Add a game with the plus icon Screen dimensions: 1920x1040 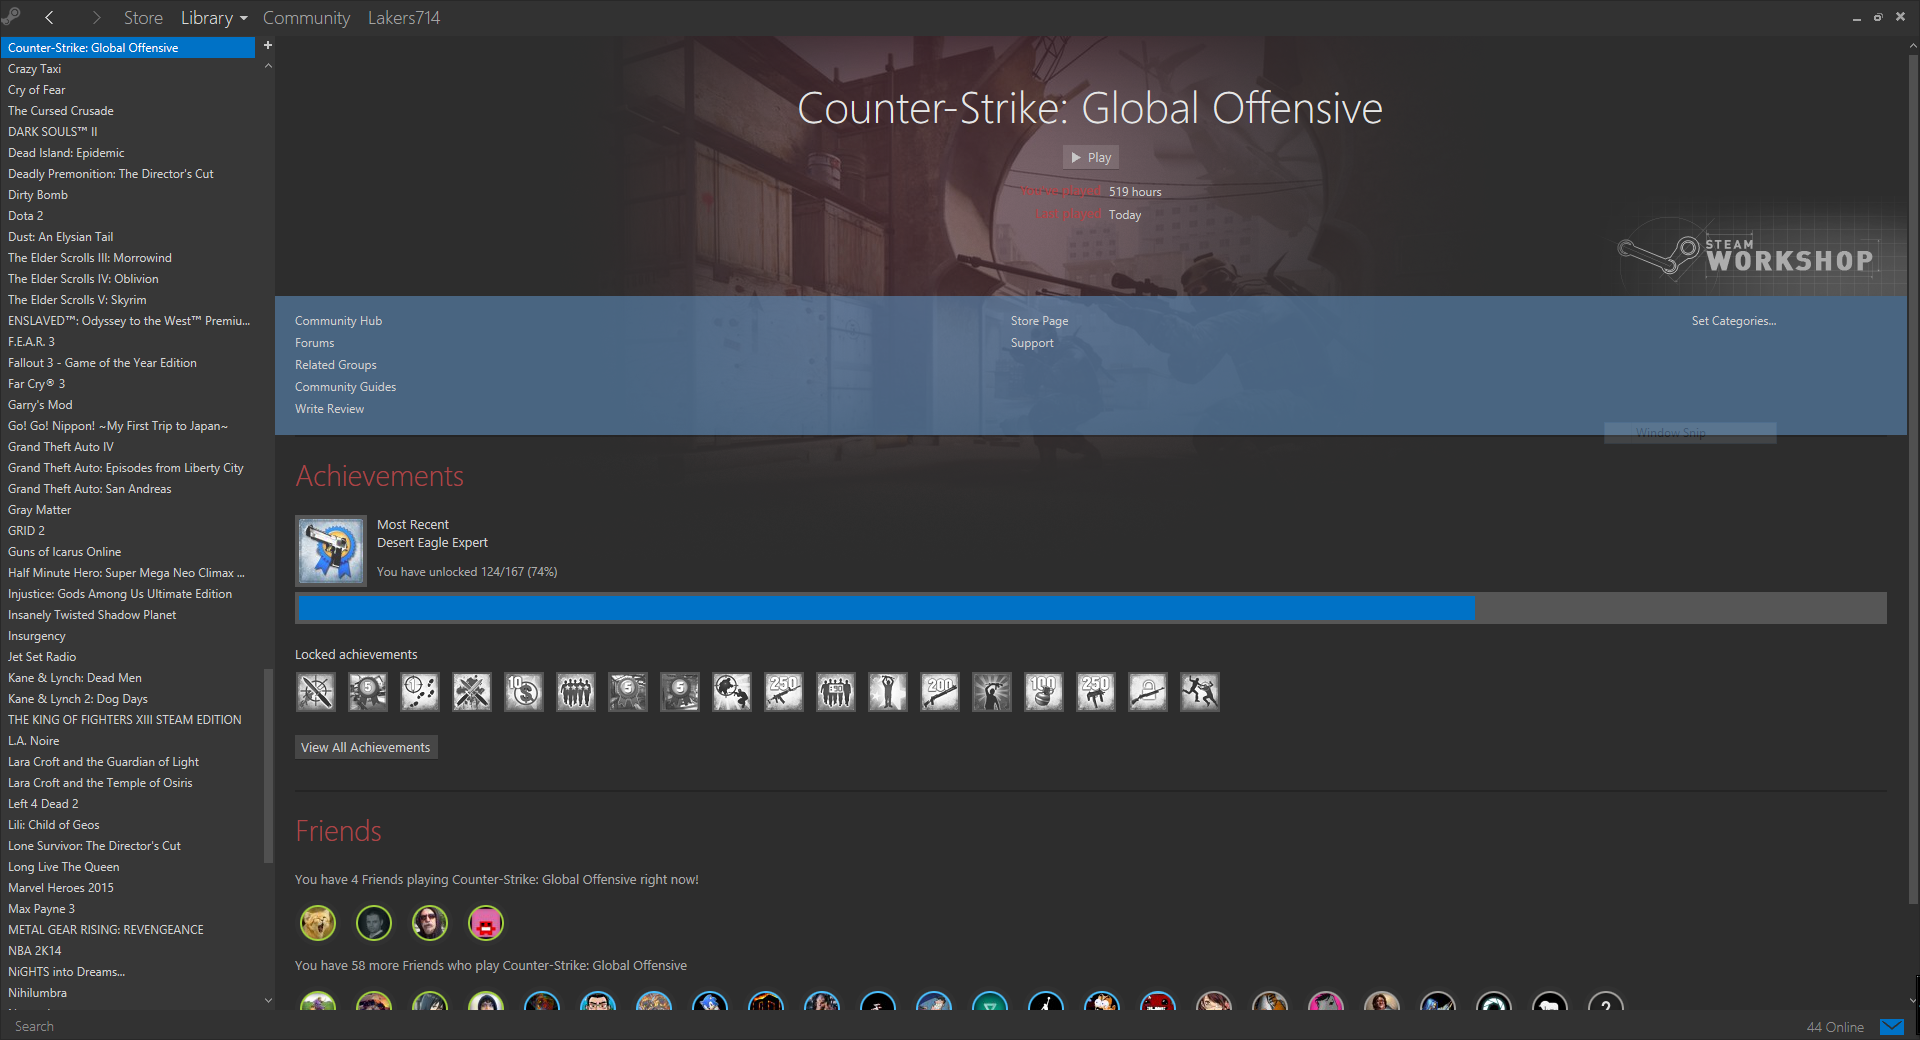click(x=267, y=45)
